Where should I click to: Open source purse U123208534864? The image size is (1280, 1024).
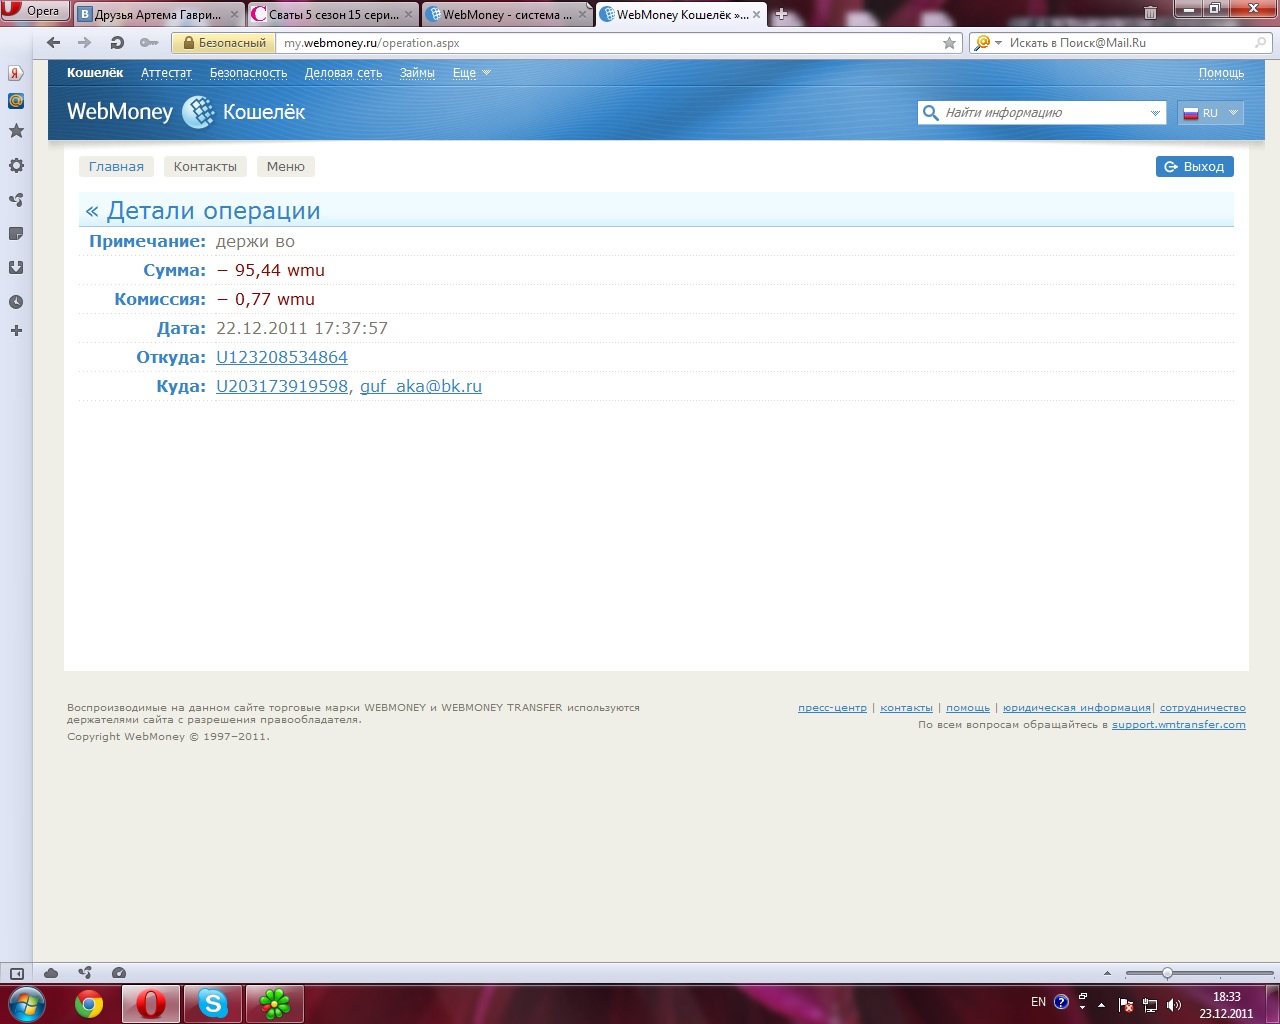[282, 357]
